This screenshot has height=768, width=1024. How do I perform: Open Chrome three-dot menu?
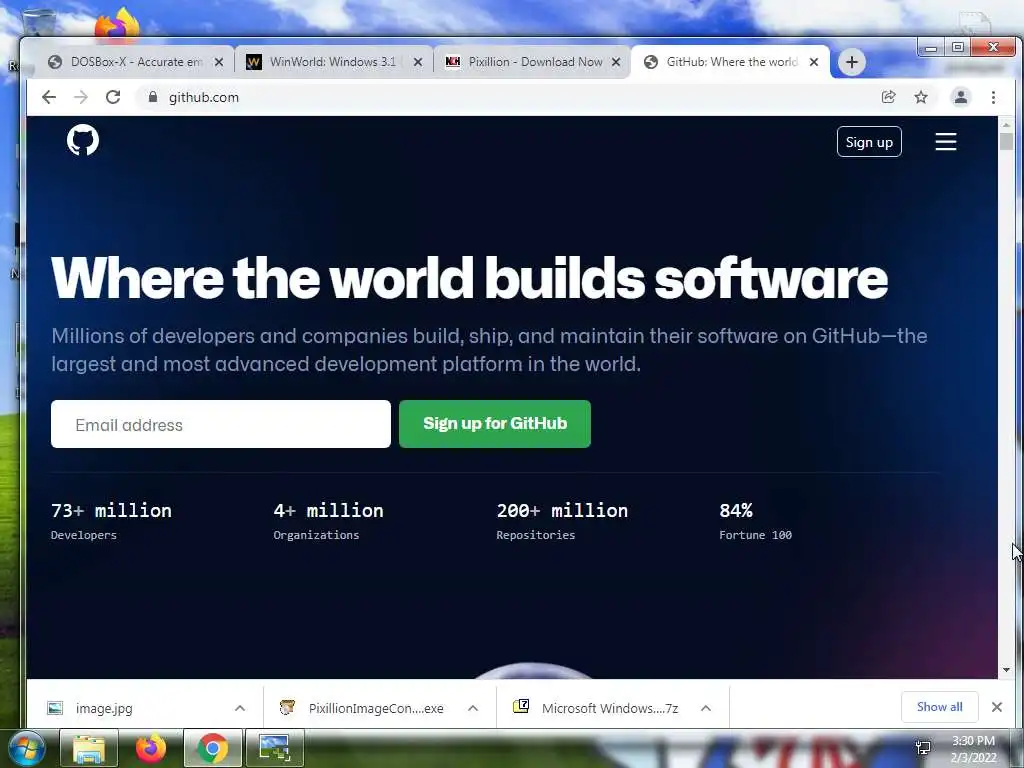coord(993,97)
